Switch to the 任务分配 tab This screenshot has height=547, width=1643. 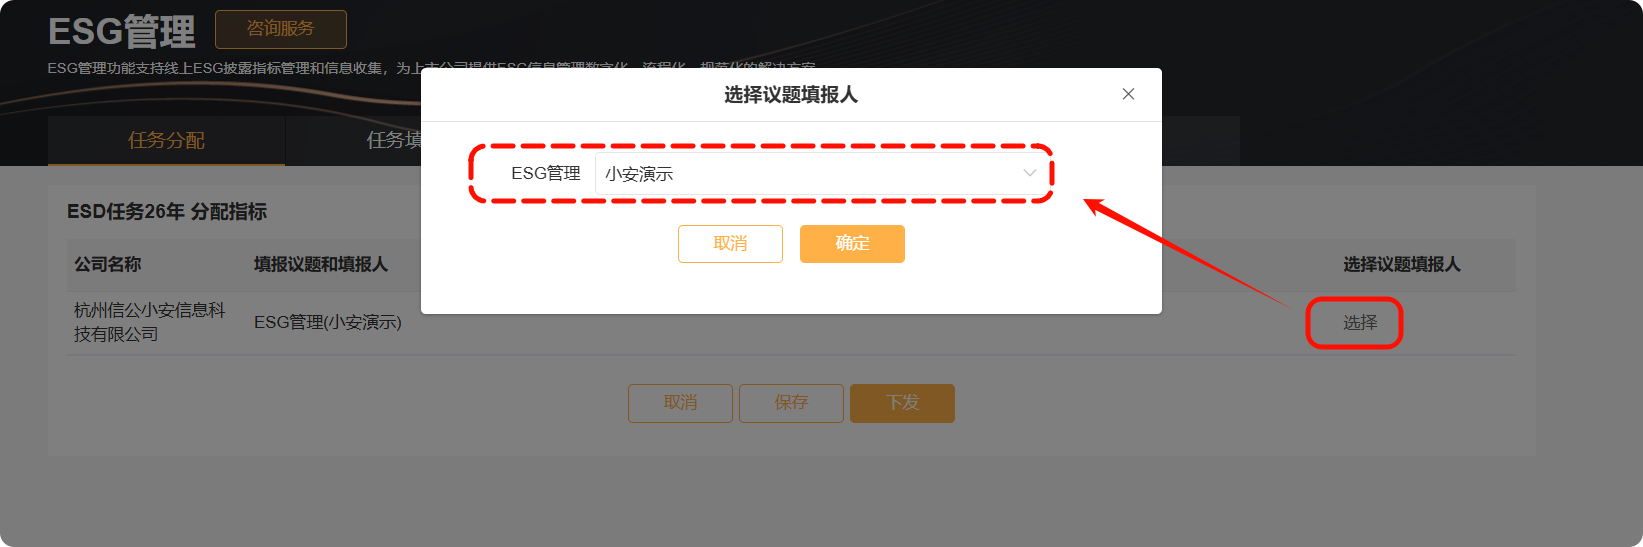click(166, 141)
